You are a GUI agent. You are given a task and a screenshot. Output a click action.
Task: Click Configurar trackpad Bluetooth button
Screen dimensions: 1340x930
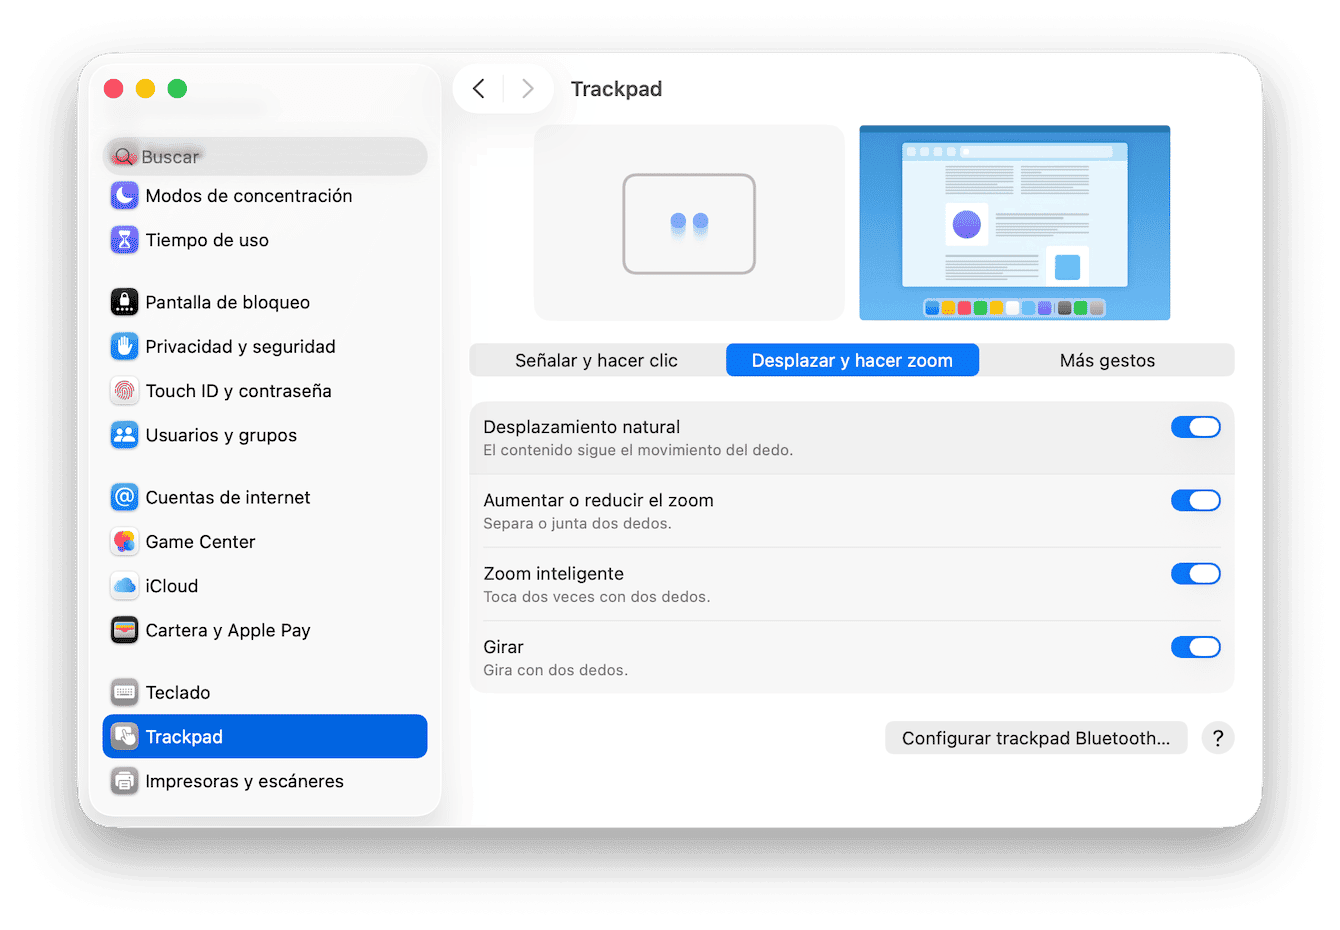[1036, 738]
